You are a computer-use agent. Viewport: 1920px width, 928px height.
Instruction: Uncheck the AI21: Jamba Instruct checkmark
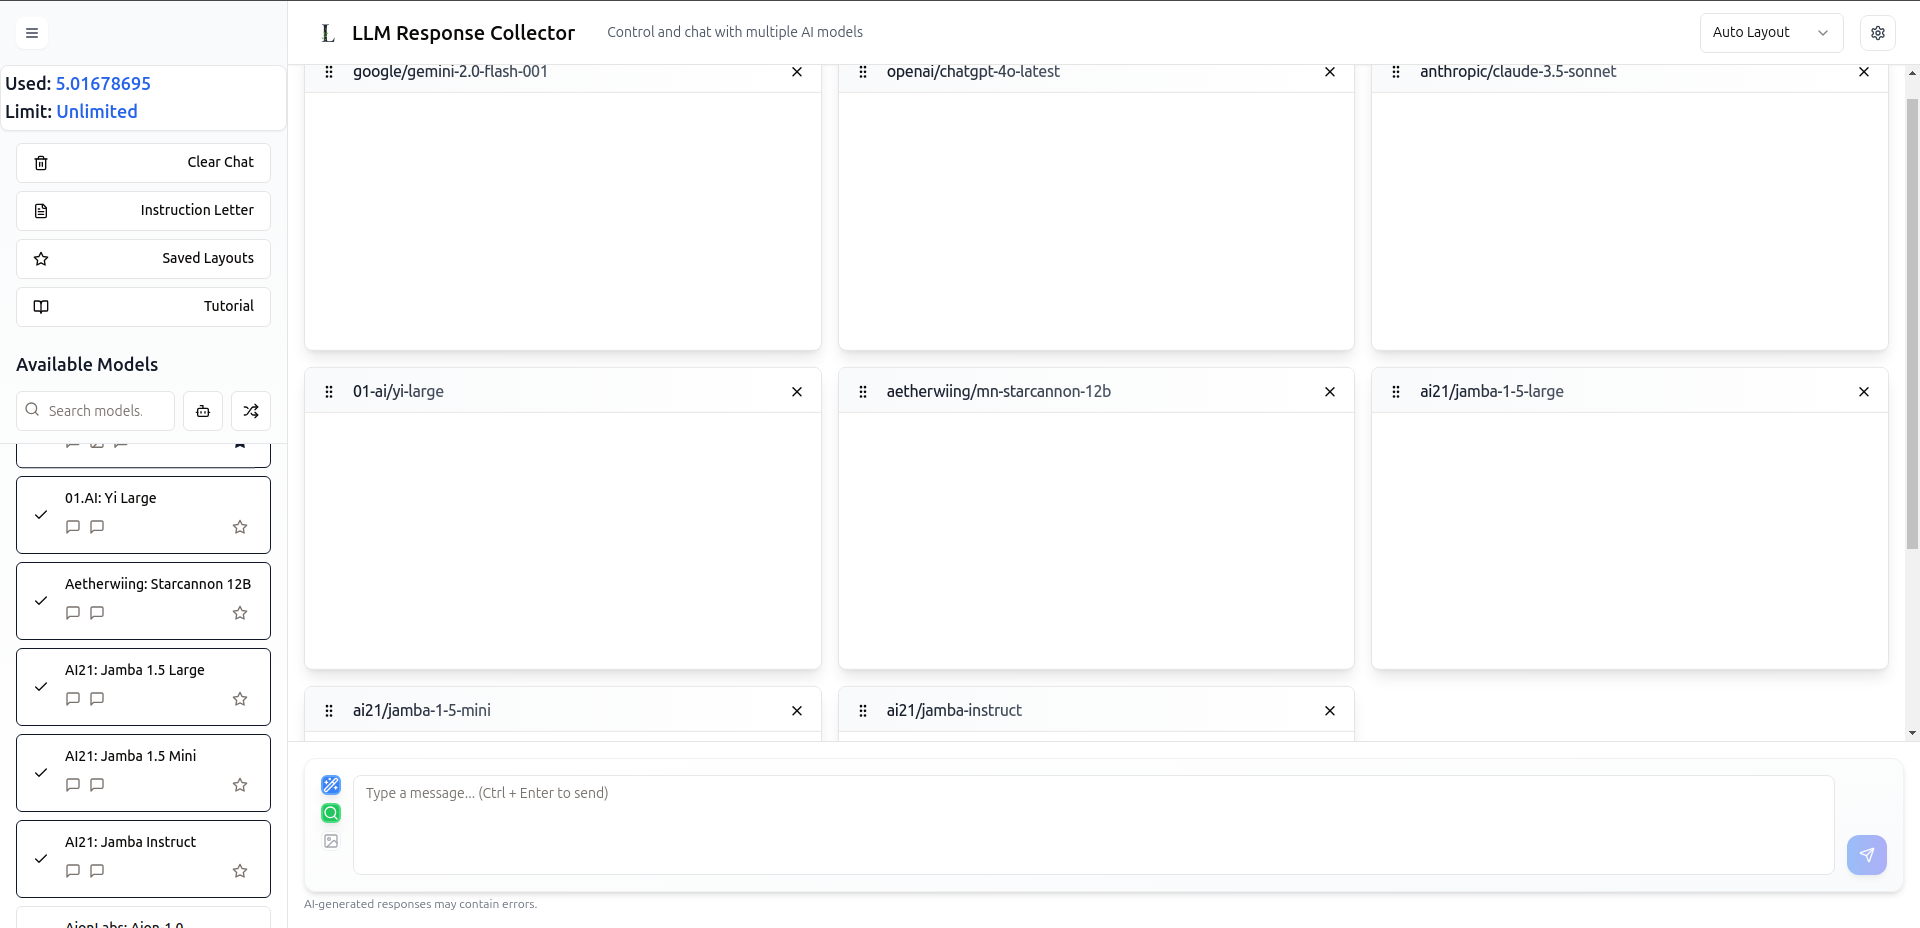[x=41, y=859]
